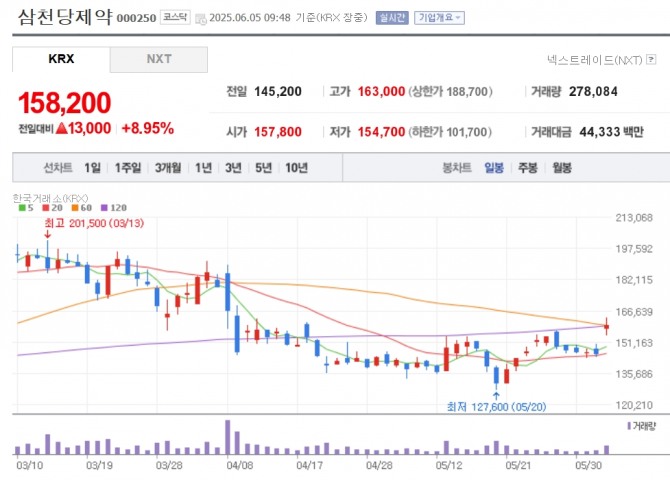Click the red 20-day moving average legend

(x=52, y=208)
